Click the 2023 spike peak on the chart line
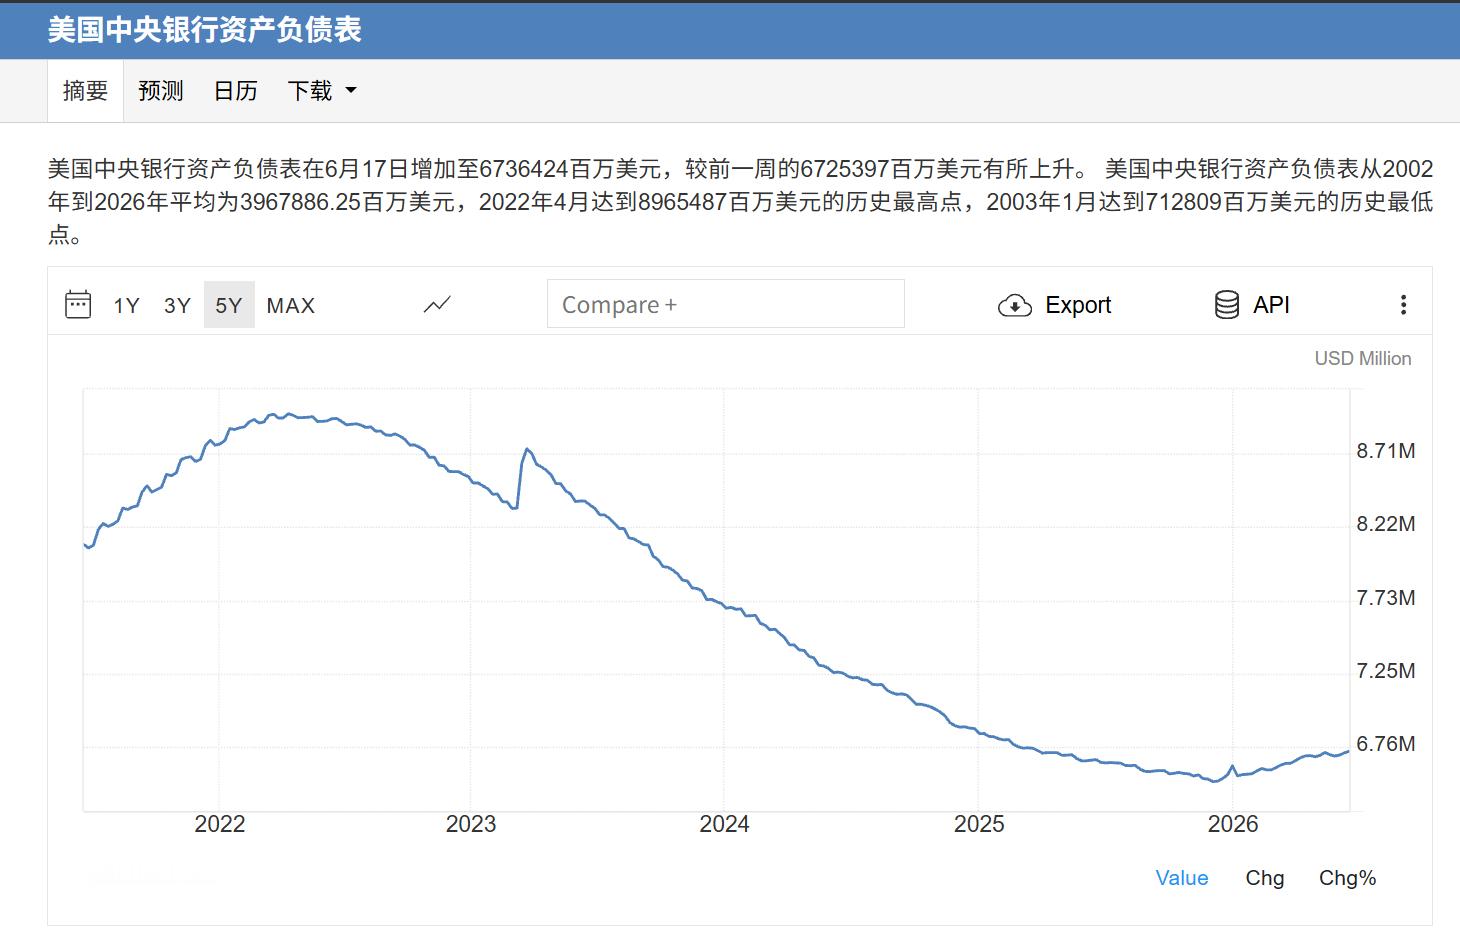This screenshot has width=1460, height=942. pos(526,450)
